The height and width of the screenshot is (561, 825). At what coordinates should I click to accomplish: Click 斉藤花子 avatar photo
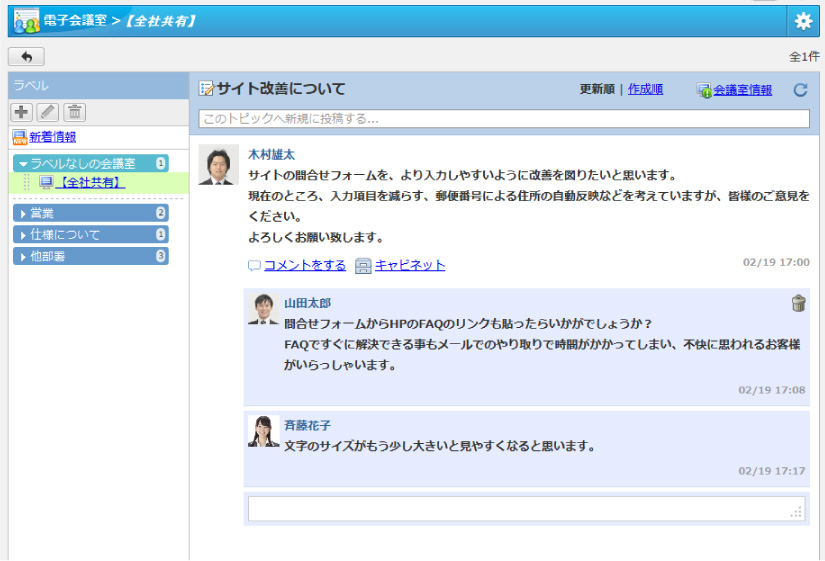coord(264,431)
